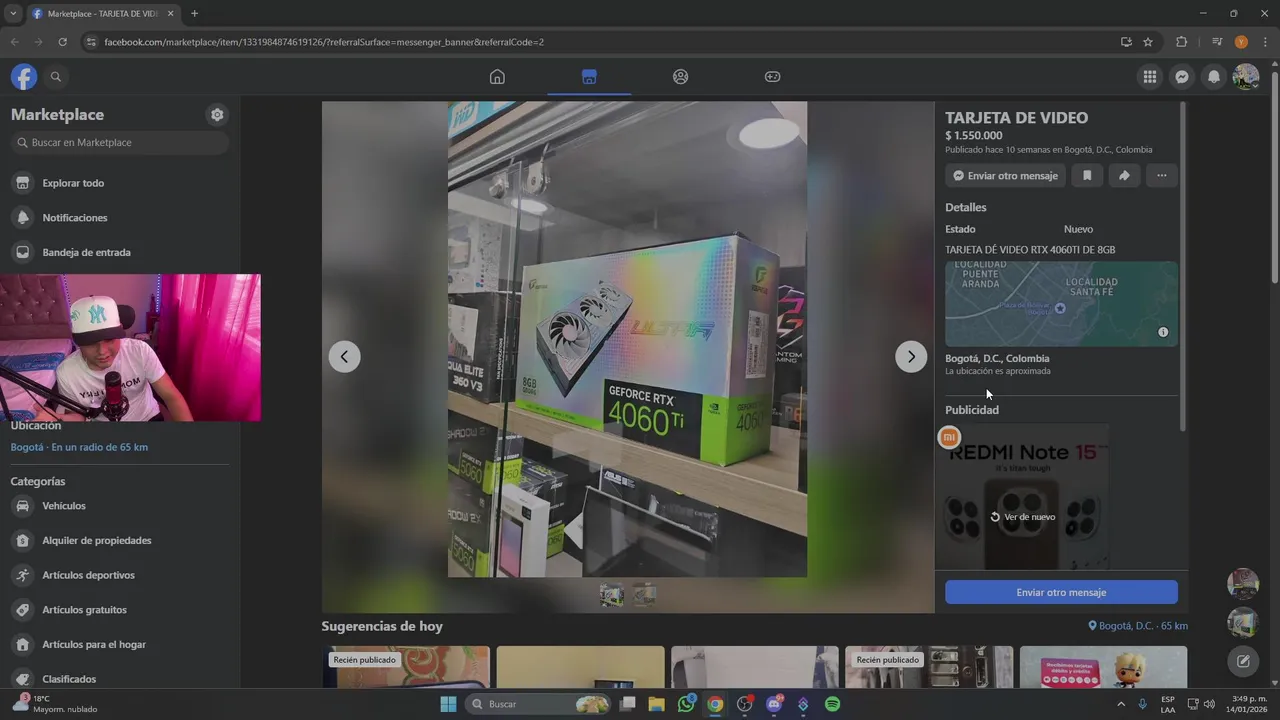
Task: Open File Explorer from the taskbar
Action: tap(656, 704)
